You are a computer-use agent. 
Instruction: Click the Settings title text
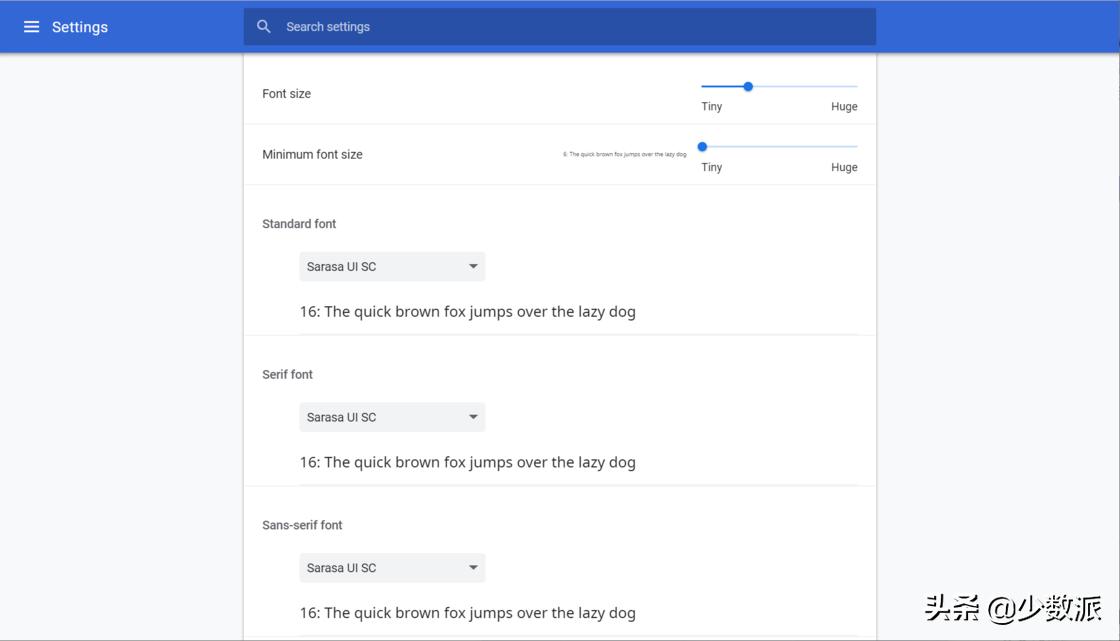[80, 27]
